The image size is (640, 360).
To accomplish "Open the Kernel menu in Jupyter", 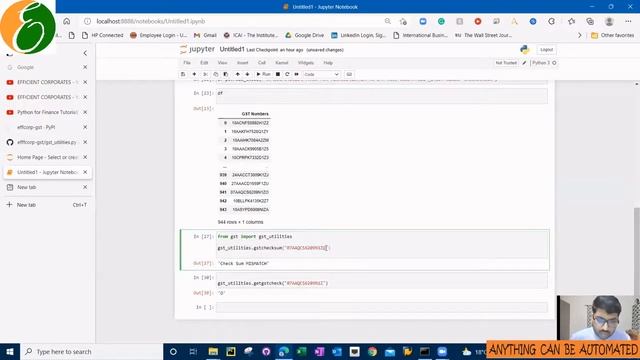I will [x=282, y=63].
